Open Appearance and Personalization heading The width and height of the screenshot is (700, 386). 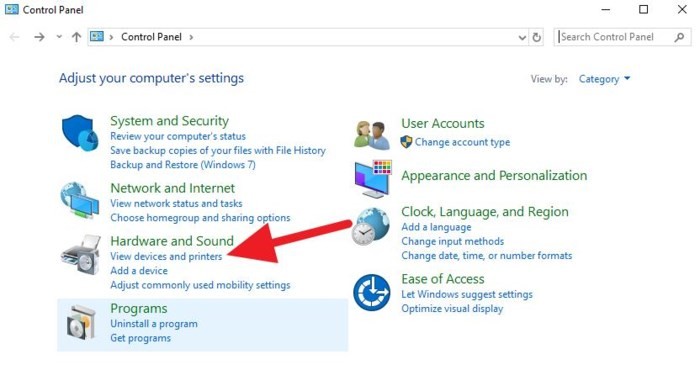494,176
